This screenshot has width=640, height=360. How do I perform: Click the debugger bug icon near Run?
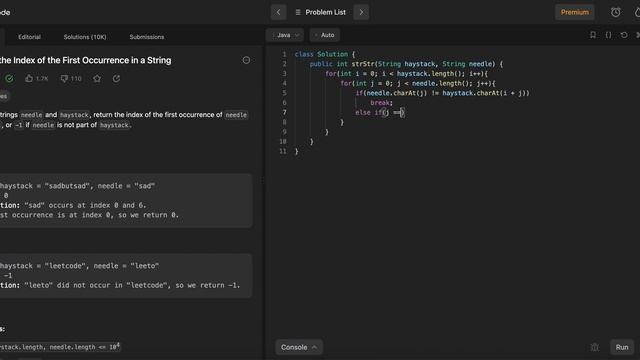[594, 347]
